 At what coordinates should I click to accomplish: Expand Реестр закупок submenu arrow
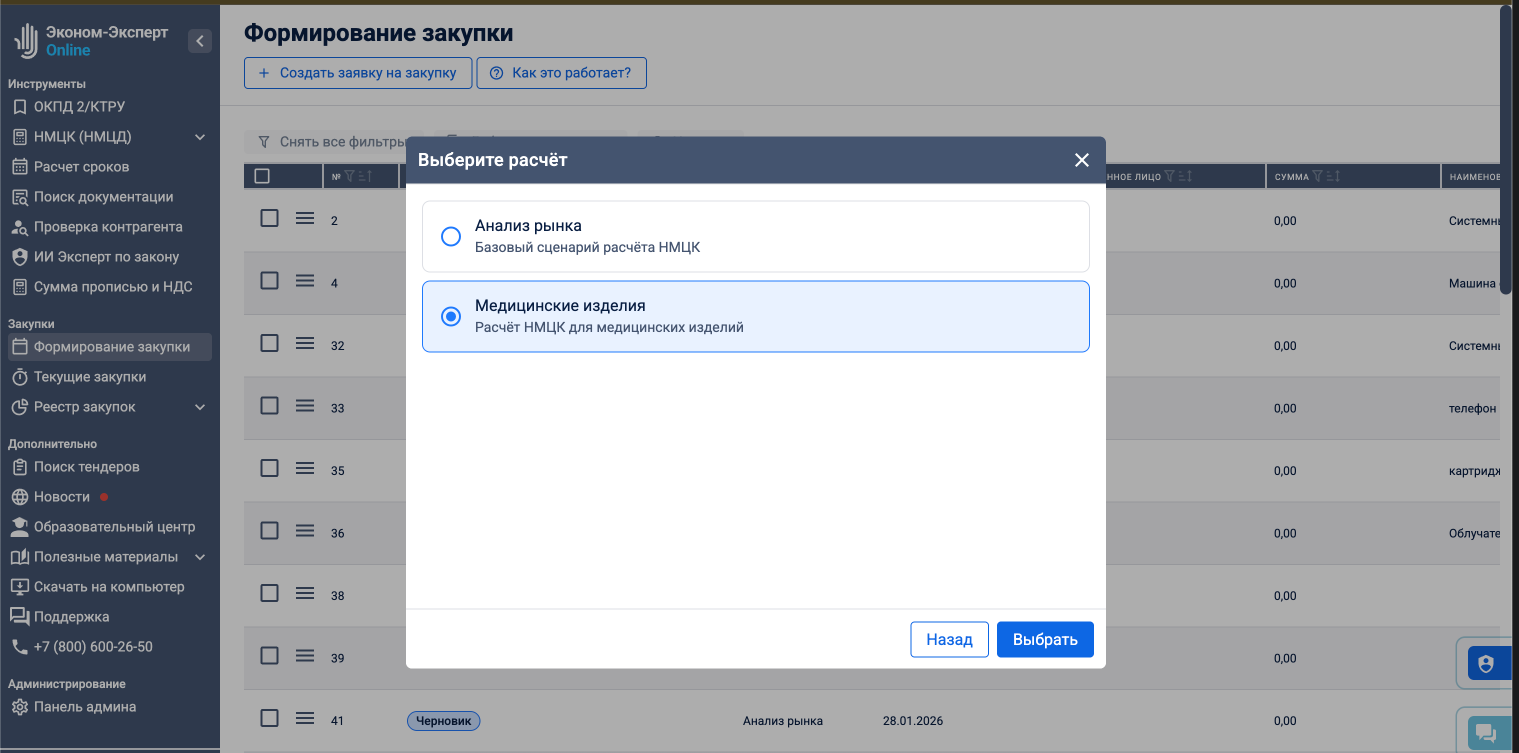(x=200, y=407)
